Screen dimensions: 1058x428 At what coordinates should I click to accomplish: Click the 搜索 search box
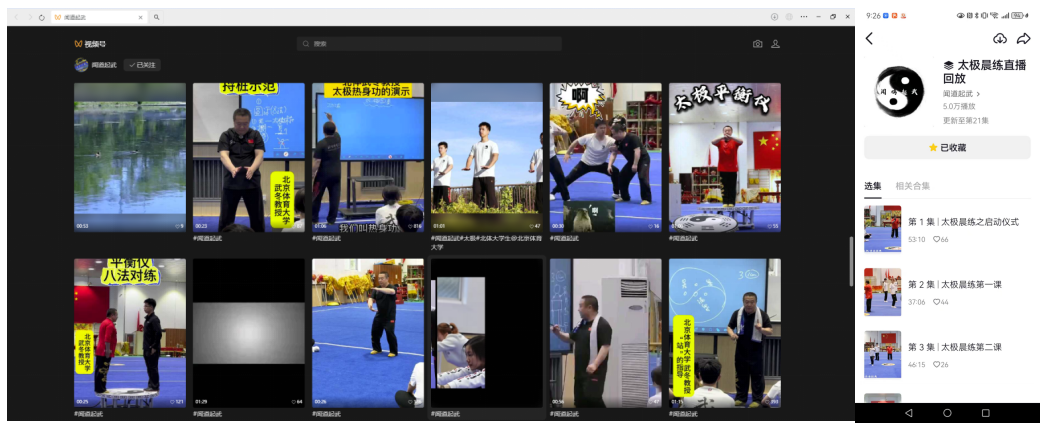[x=429, y=44]
